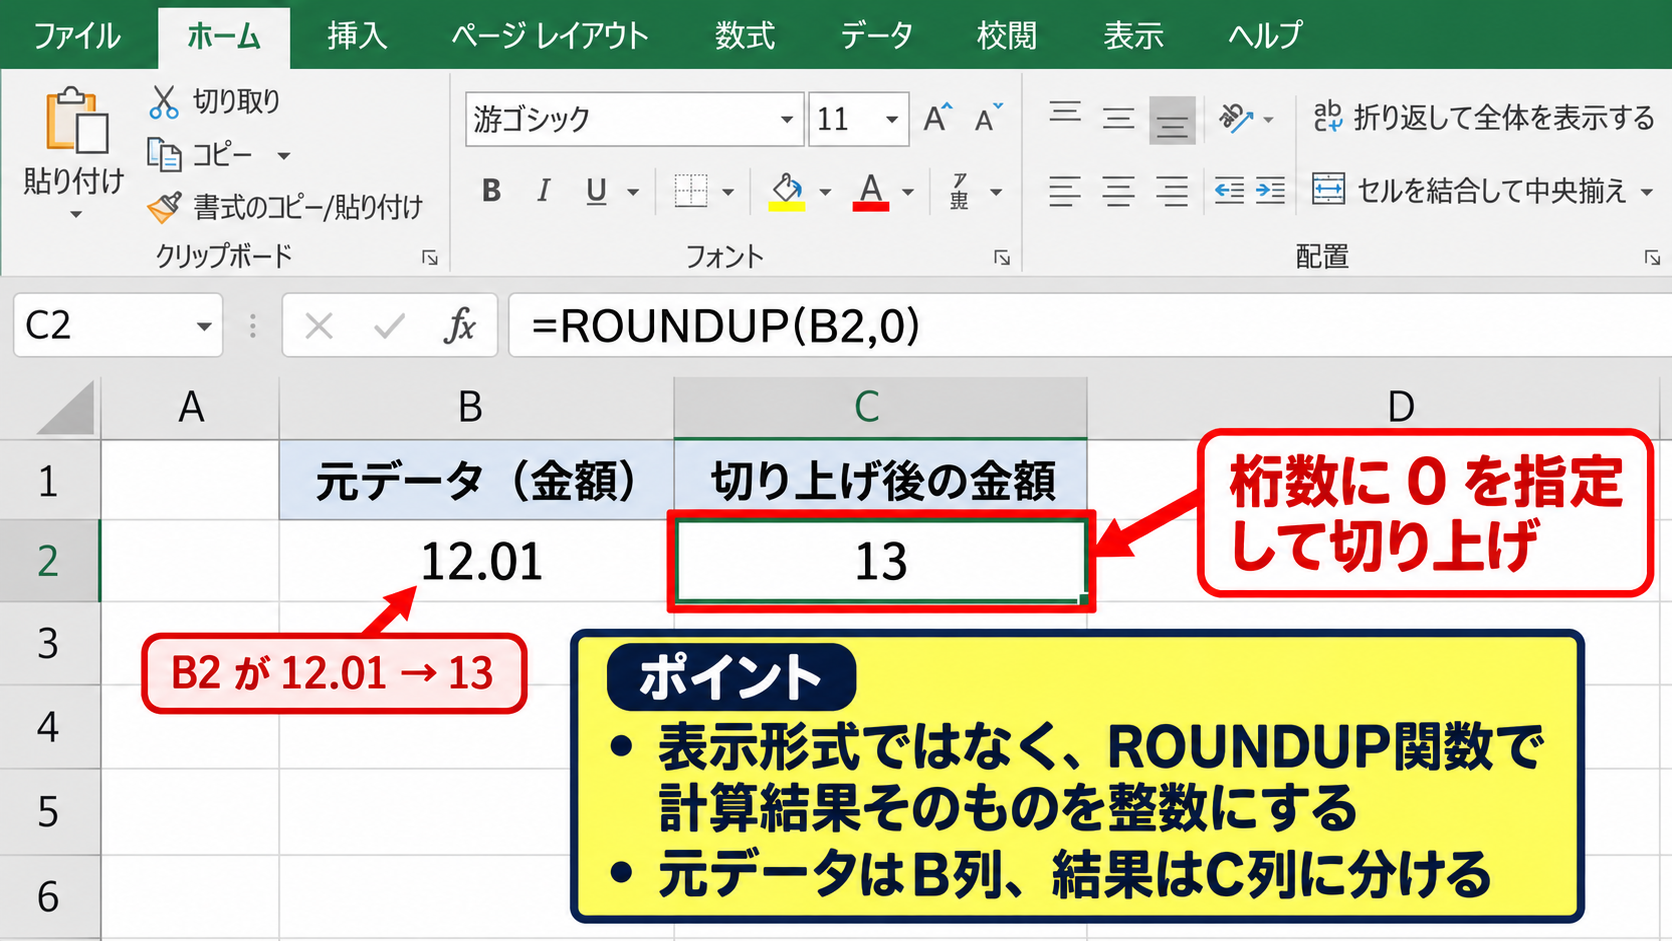
Task: Switch to the 挿入 (Insert) tab
Action: [357, 36]
